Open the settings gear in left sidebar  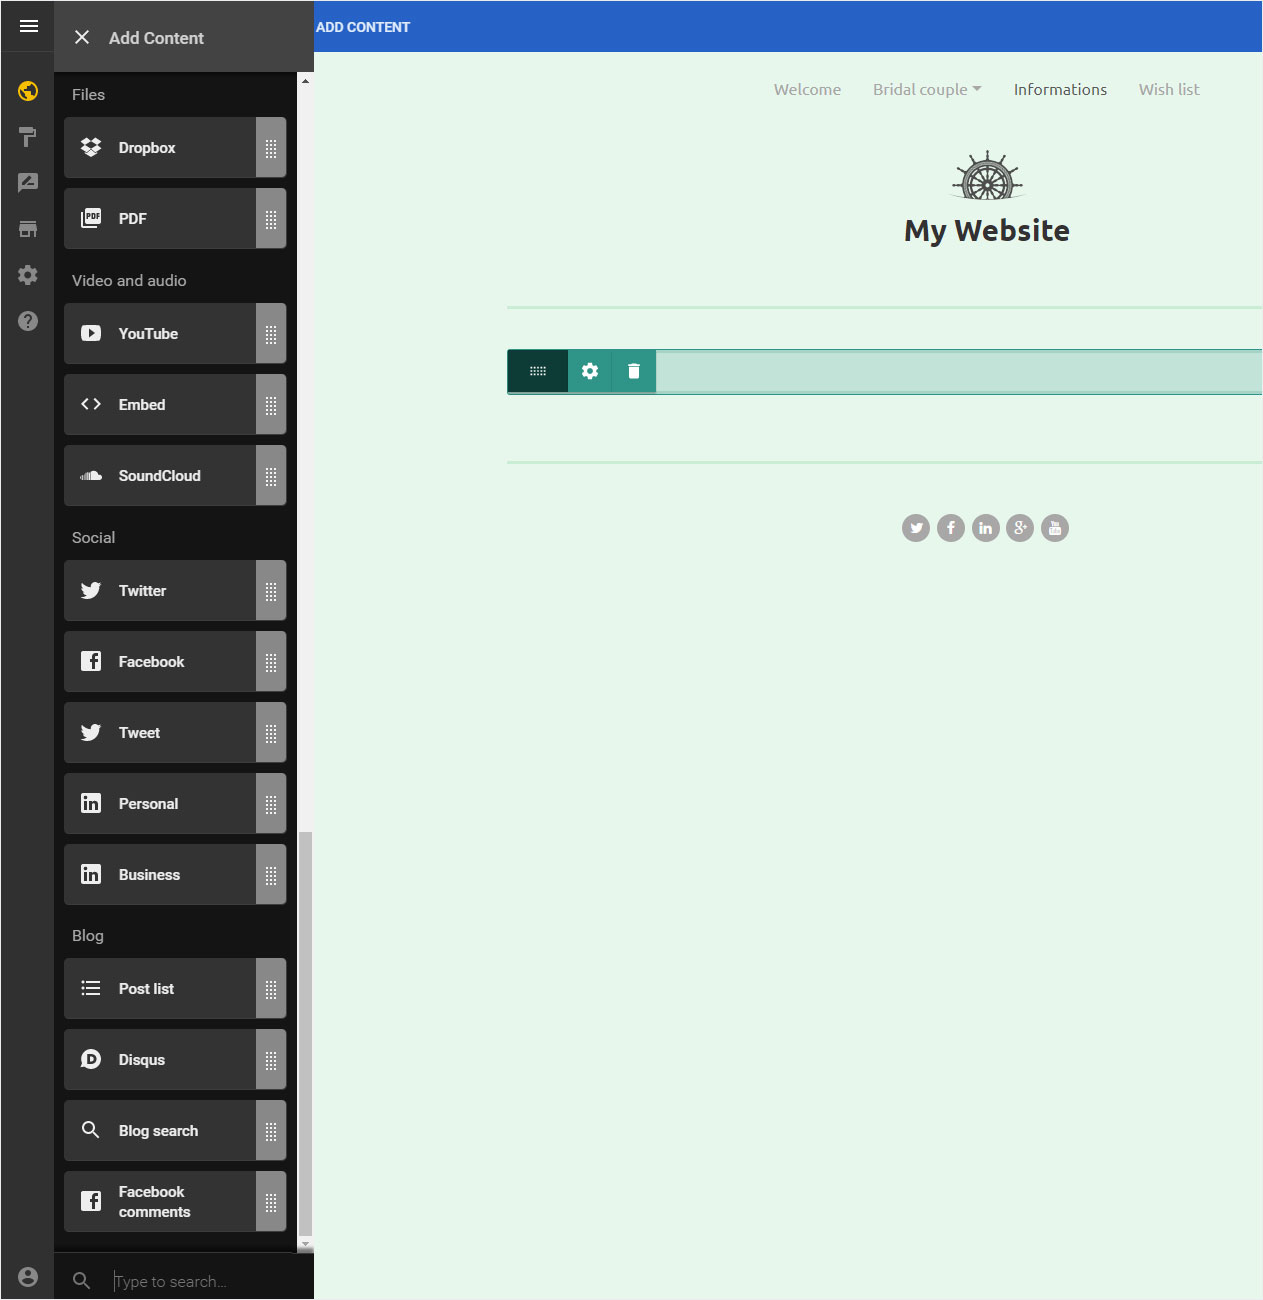[28, 275]
